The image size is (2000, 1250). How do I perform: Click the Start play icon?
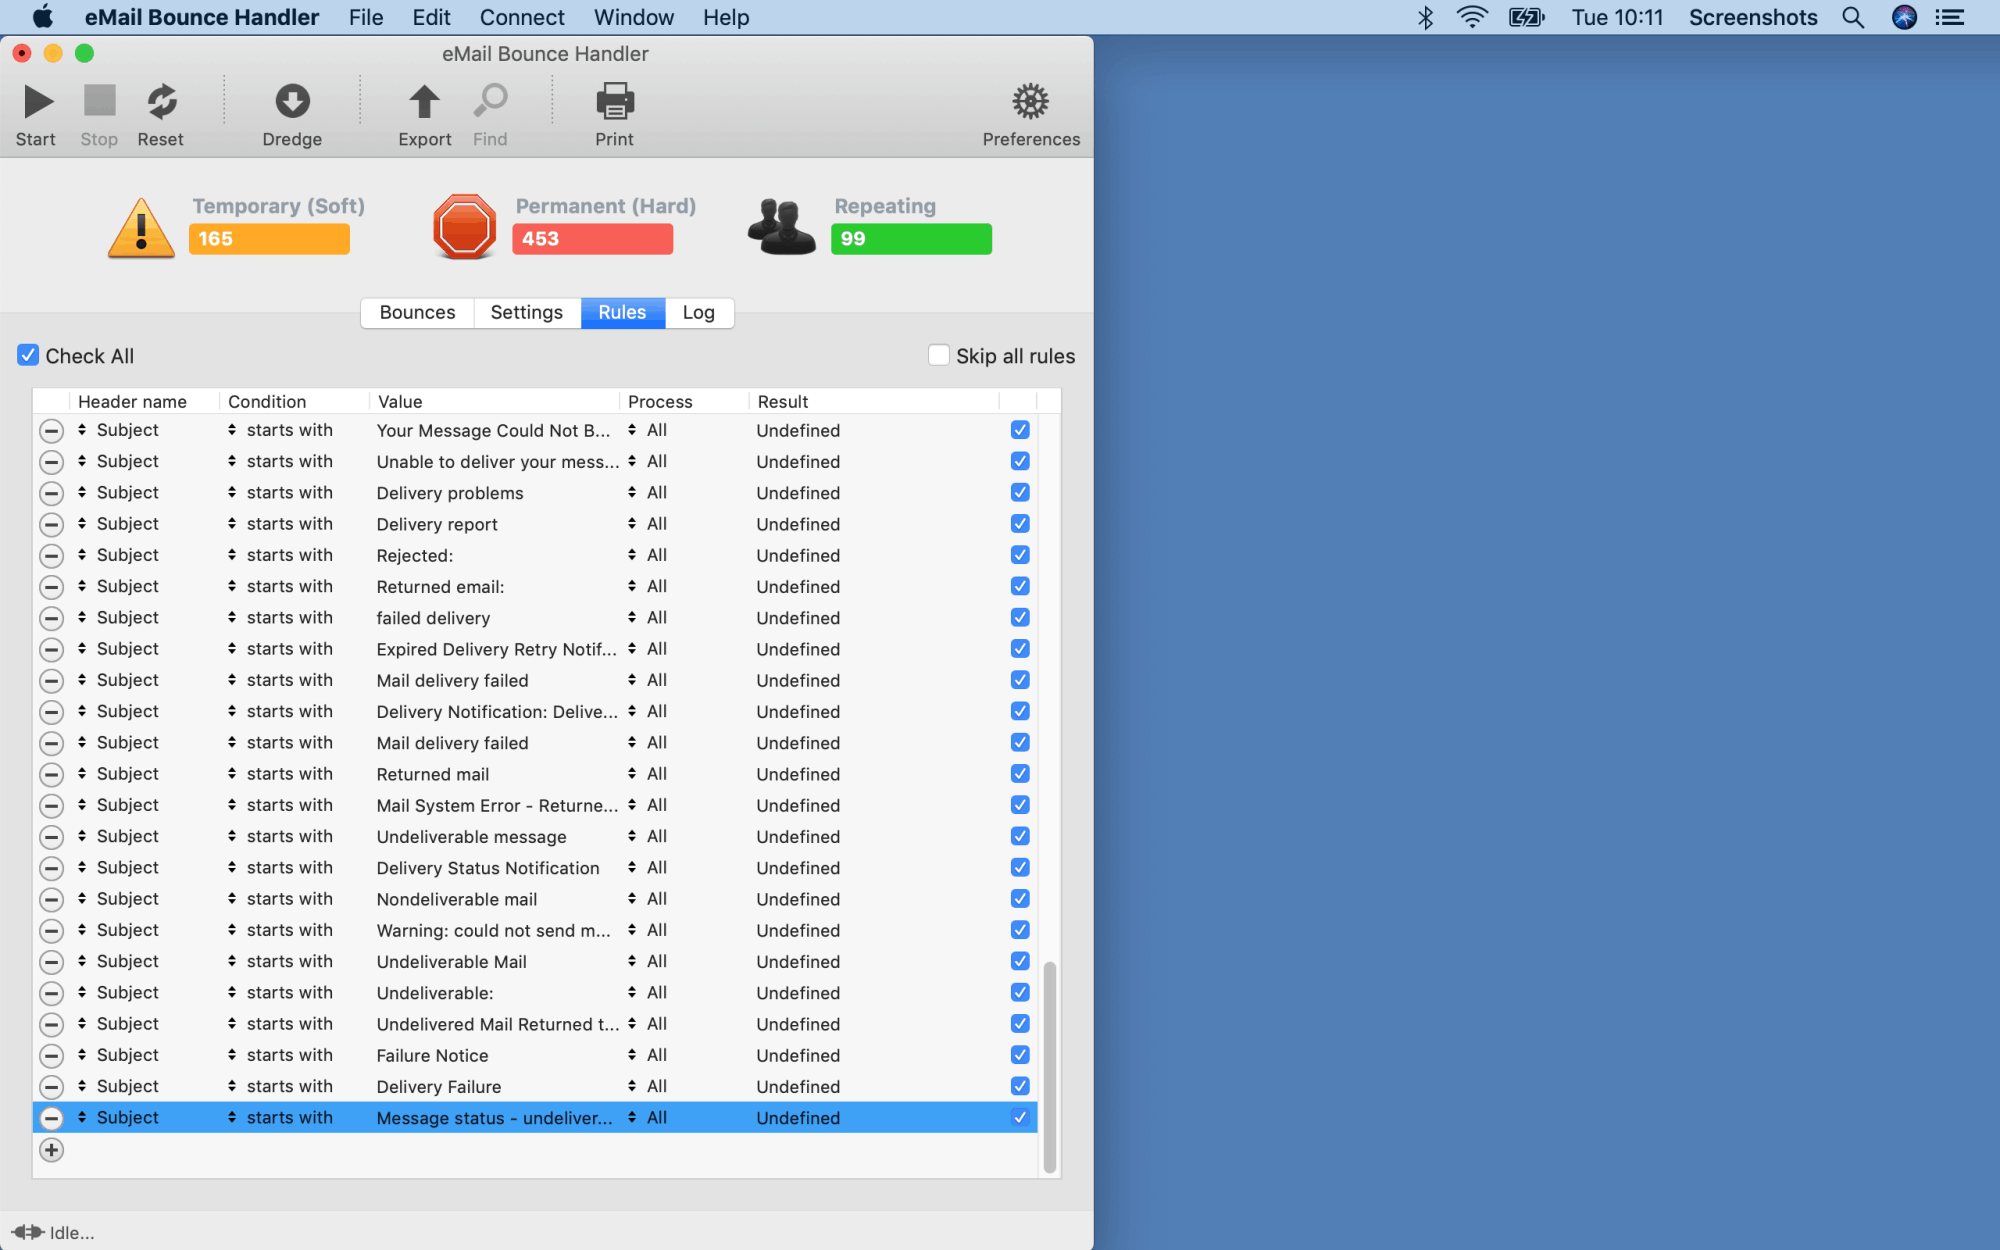pyautogui.click(x=38, y=101)
